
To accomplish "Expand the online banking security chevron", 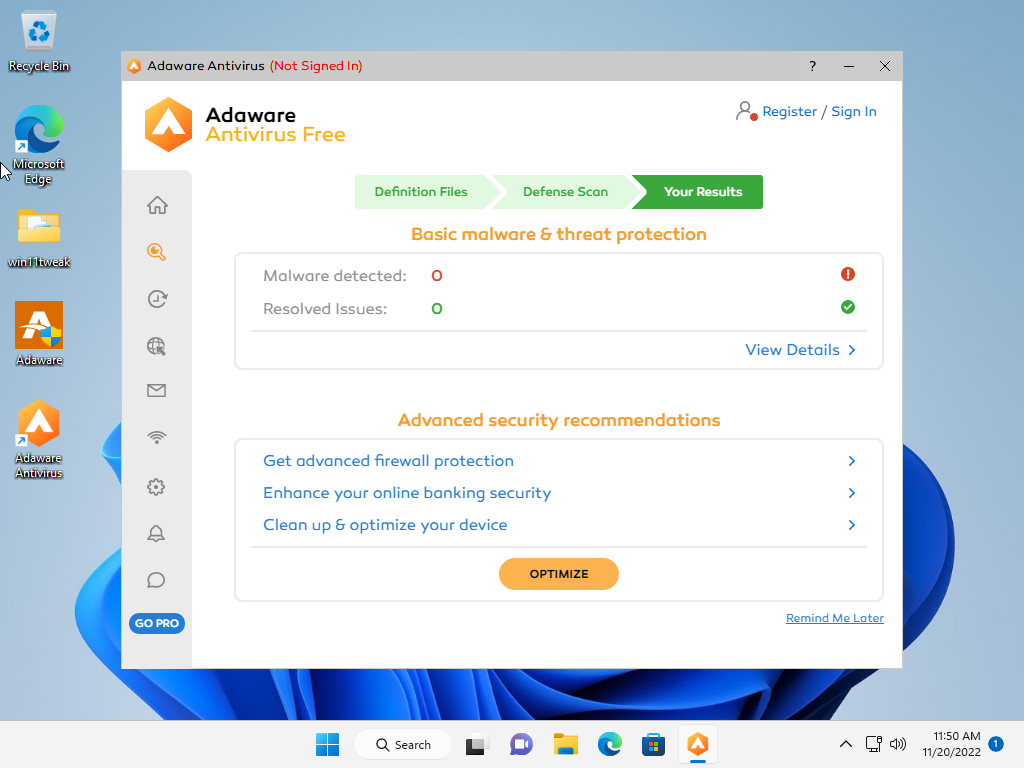I will tap(852, 493).
